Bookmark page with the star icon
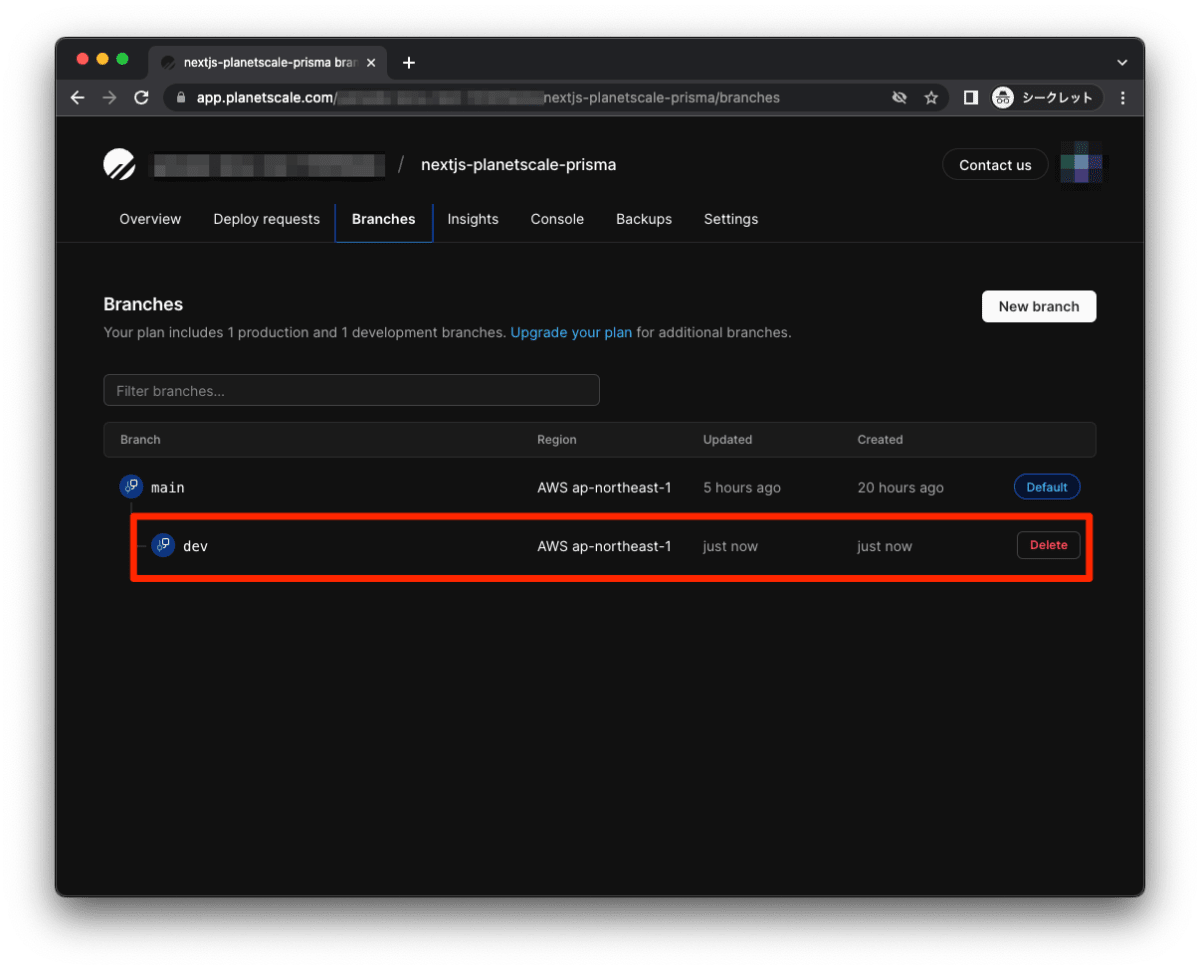The image size is (1200, 970). point(931,98)
